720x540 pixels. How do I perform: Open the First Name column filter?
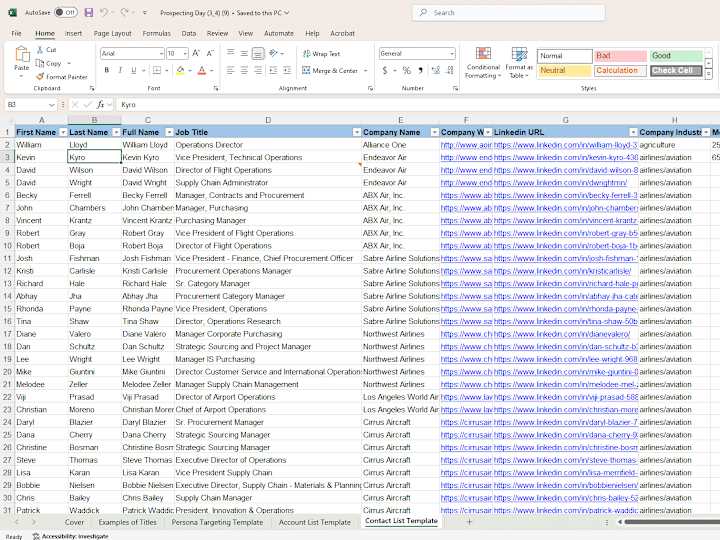63,132
